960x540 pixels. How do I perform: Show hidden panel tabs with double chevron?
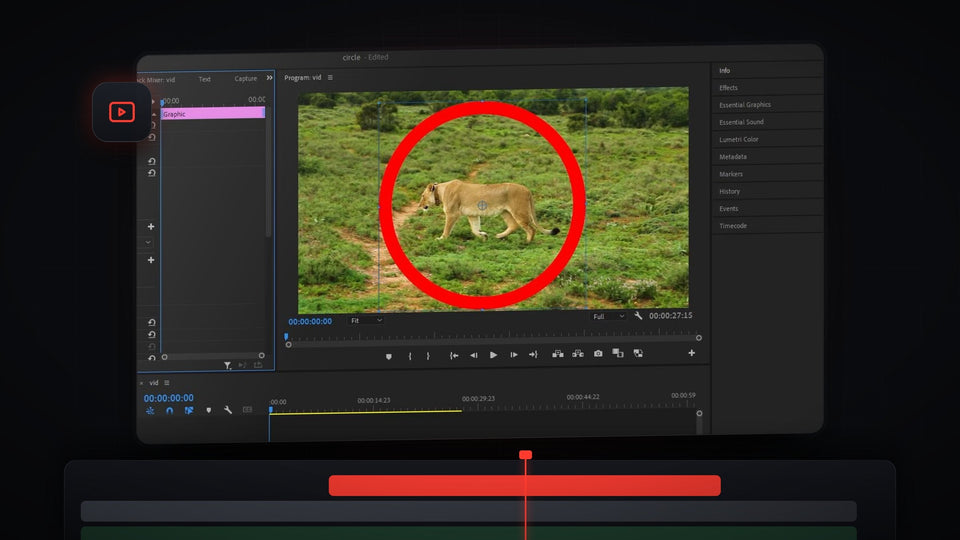[x=269, y=78]
